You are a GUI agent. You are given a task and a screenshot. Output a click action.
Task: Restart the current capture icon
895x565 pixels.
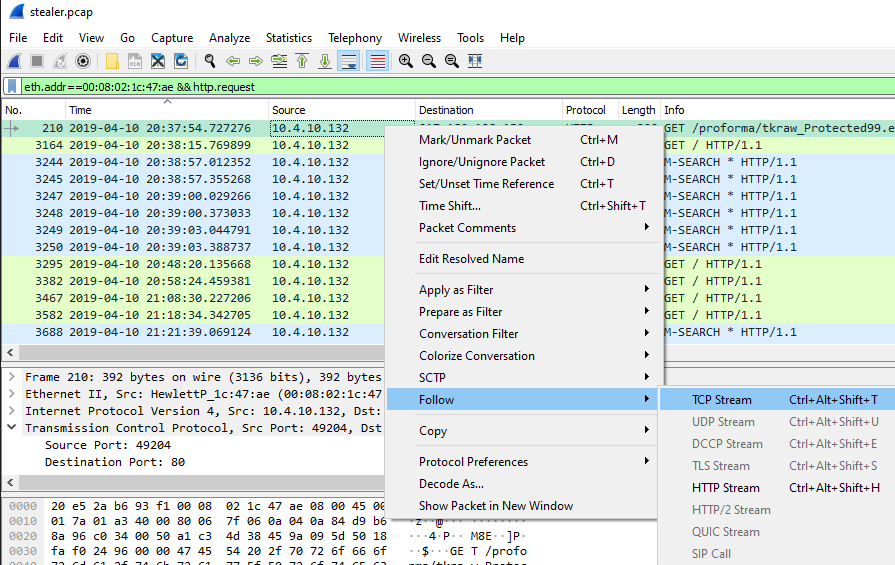click(x=60, y=61)
